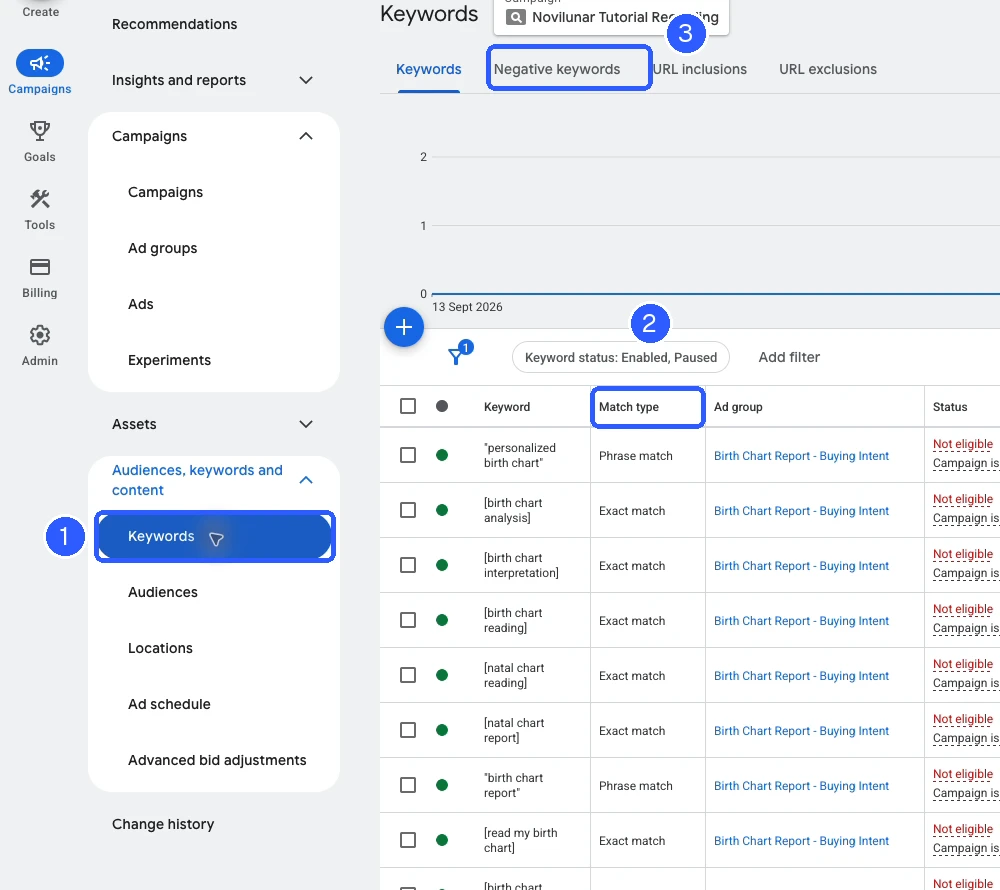Open Billing card icon
This screenshot has width=1000, height=890.
click(40, 266)
